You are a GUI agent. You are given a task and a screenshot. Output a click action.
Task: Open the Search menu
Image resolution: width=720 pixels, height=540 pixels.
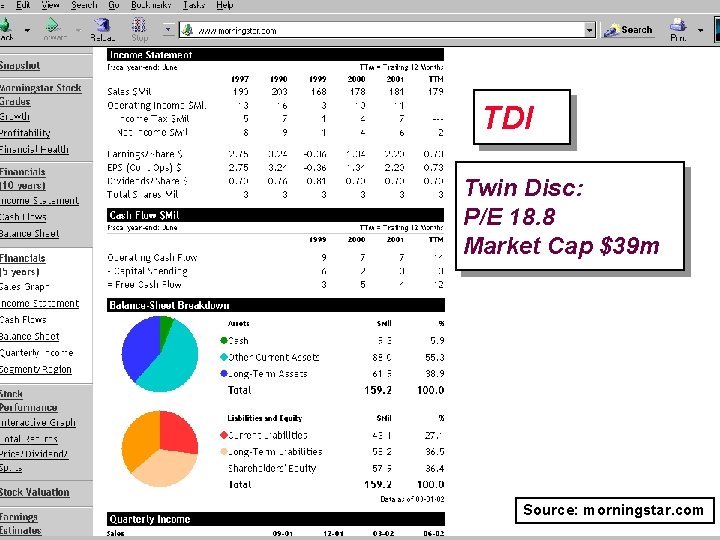(84, 5)
